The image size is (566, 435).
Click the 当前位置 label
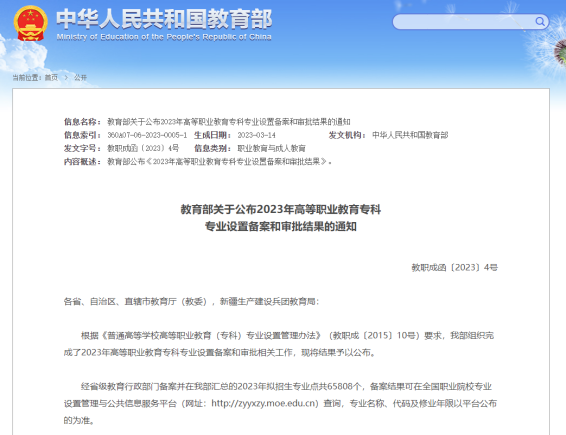click(27, 78)
